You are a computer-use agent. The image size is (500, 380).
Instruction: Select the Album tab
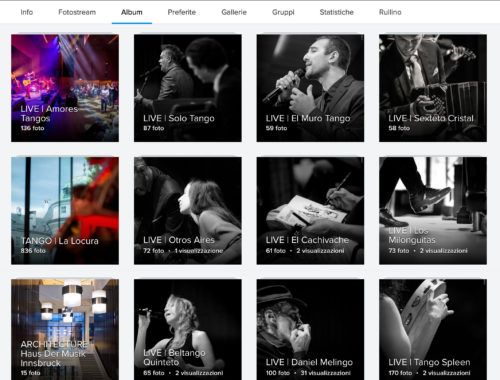[x=132, y=12]
